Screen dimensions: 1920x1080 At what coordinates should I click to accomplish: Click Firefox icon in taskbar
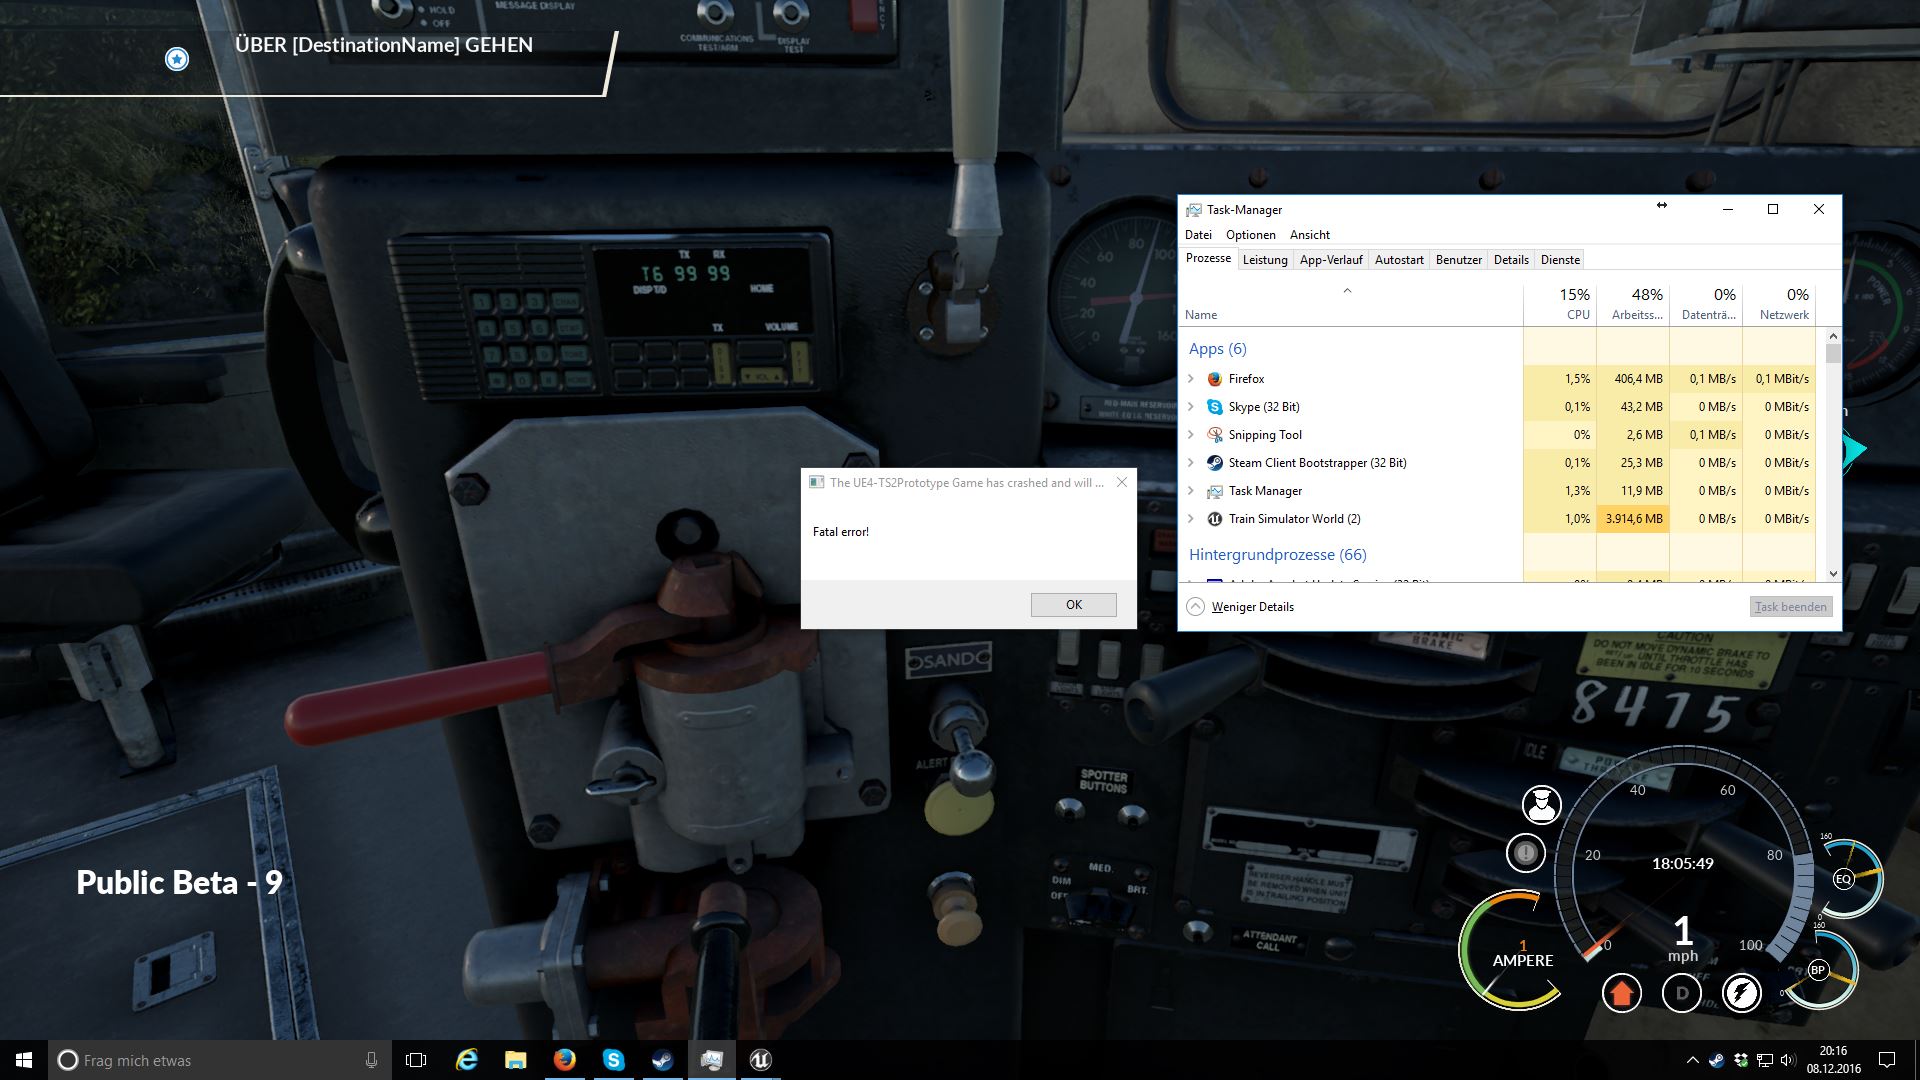565,1060
